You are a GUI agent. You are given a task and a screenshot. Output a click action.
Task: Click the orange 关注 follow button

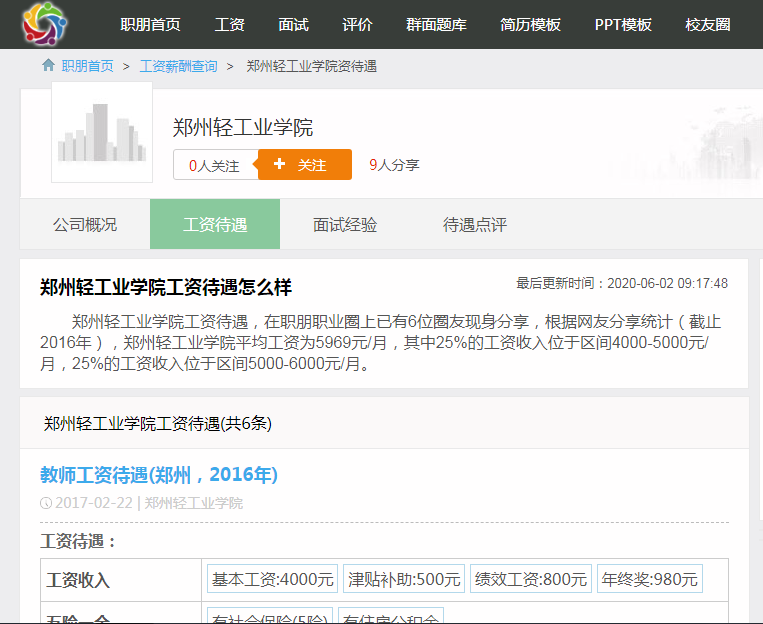(305, 165)
